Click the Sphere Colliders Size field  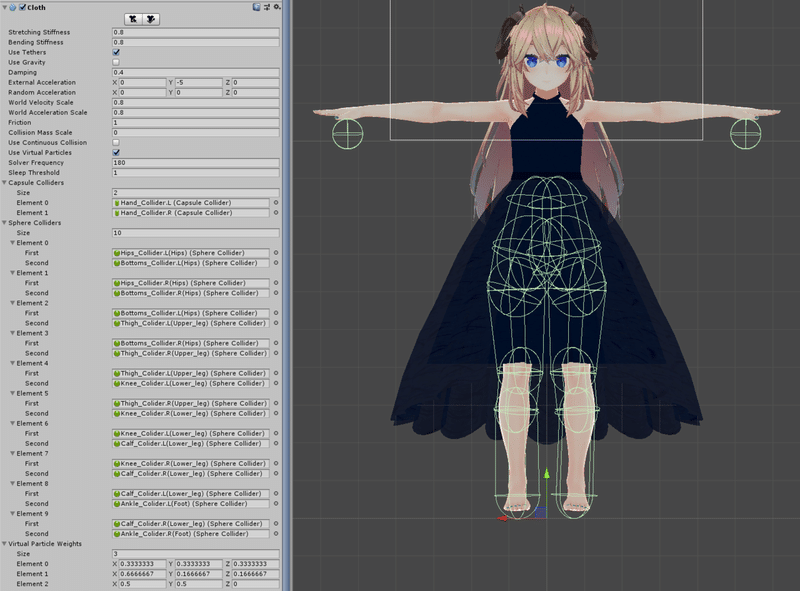pyautogui.click(x=195, y=233)
